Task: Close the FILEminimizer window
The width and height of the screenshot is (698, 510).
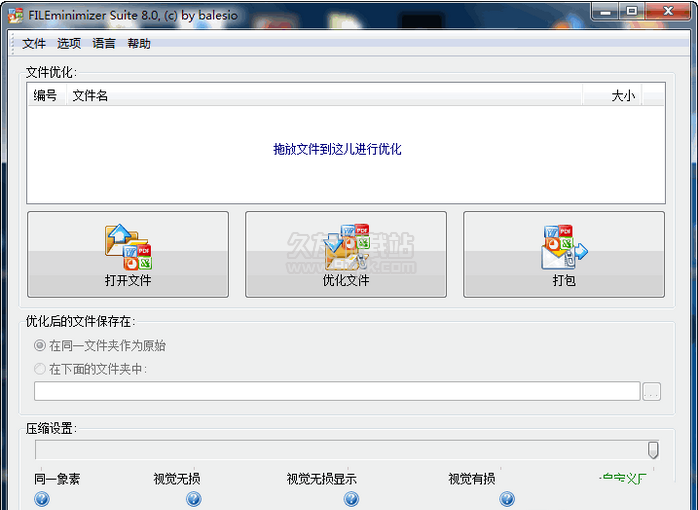Action: point(668,11)
